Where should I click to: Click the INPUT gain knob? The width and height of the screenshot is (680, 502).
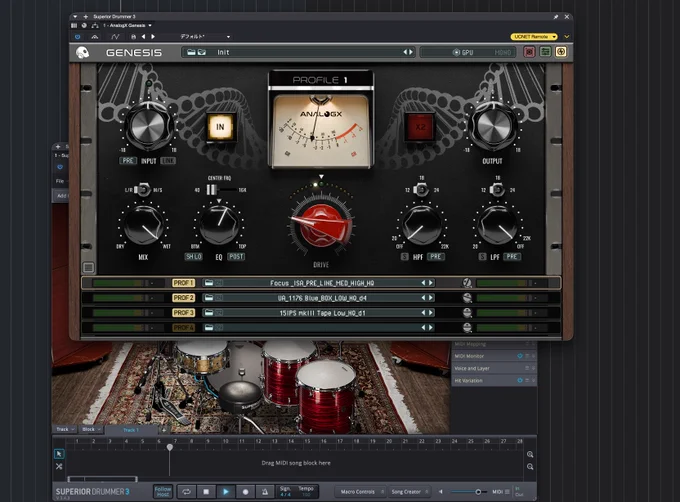[148, 127]
